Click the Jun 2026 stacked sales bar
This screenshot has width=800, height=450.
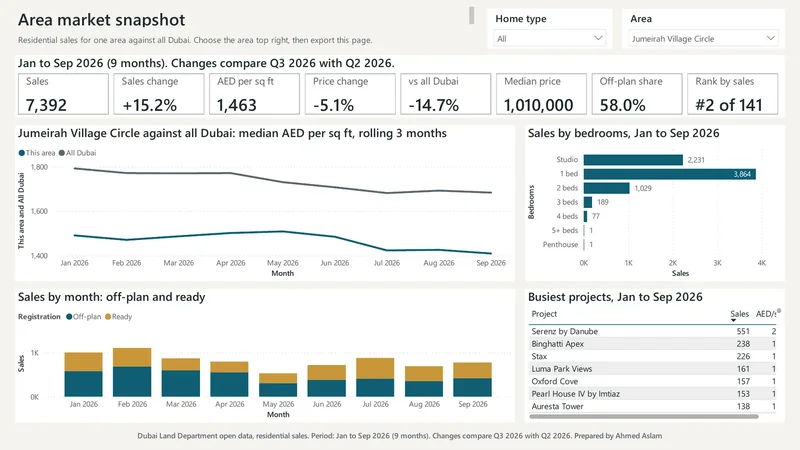click(327, 381)
